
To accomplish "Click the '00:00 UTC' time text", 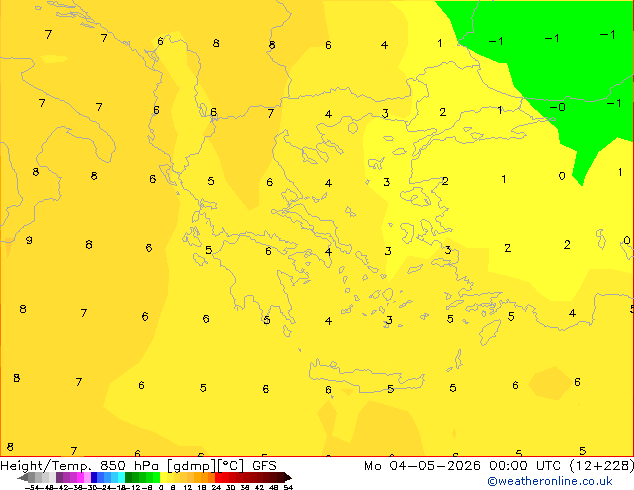I will pyautogui.click(x=524, y=466).
